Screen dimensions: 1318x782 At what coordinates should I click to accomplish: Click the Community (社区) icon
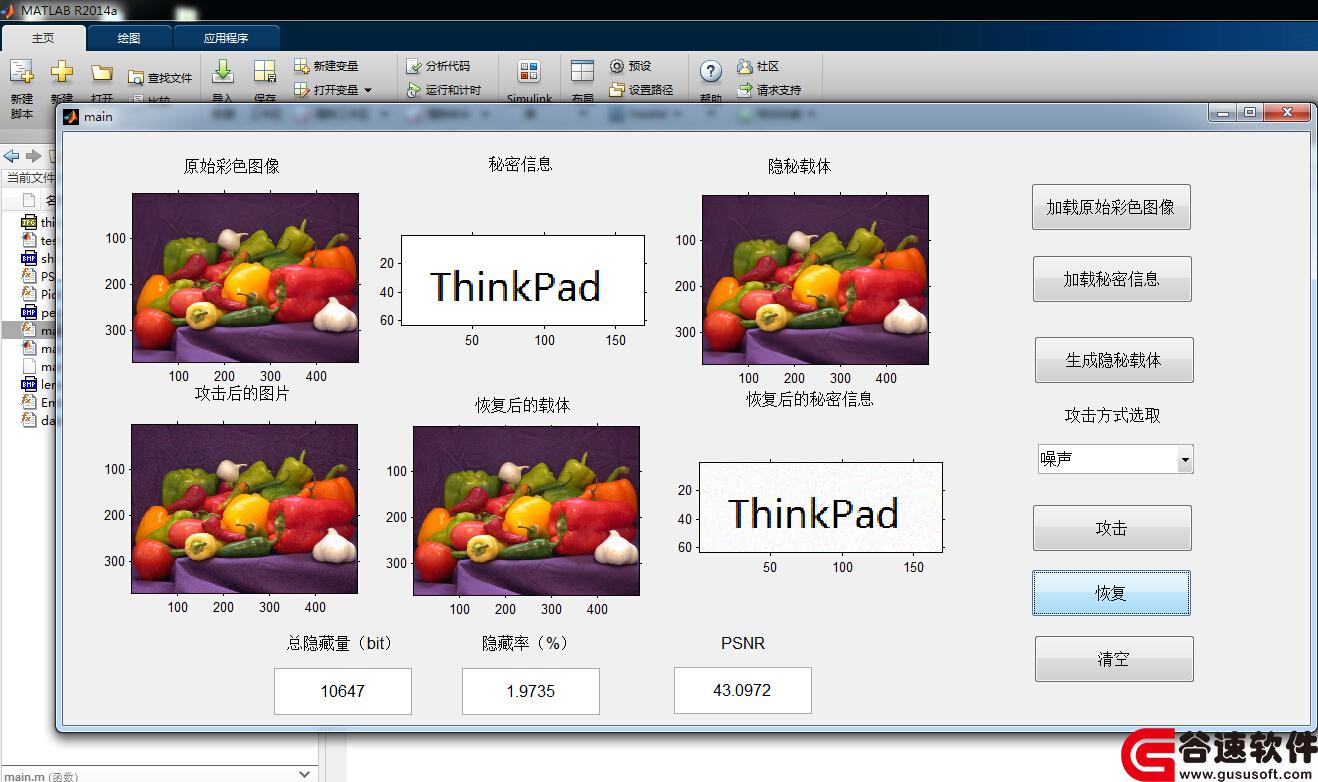744,66
